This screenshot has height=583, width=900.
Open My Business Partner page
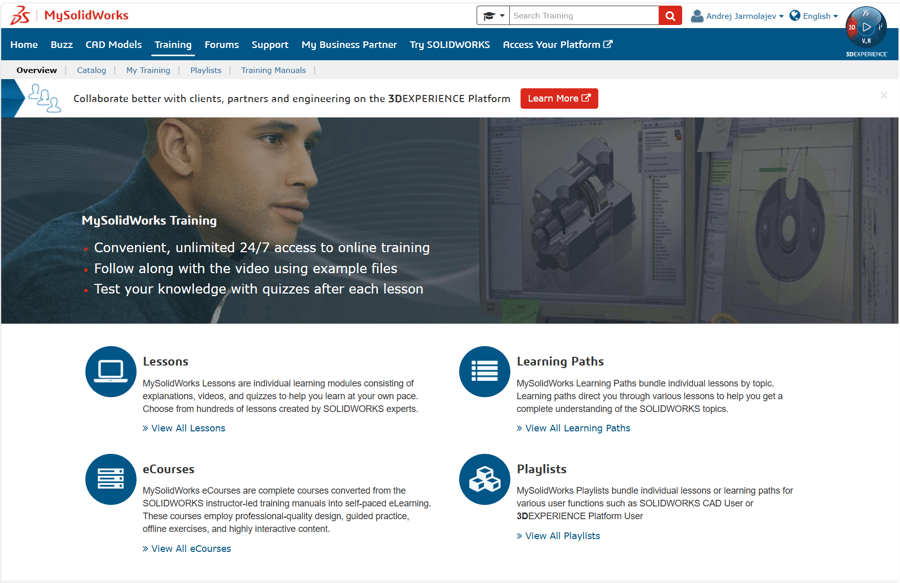pos(349,44)
